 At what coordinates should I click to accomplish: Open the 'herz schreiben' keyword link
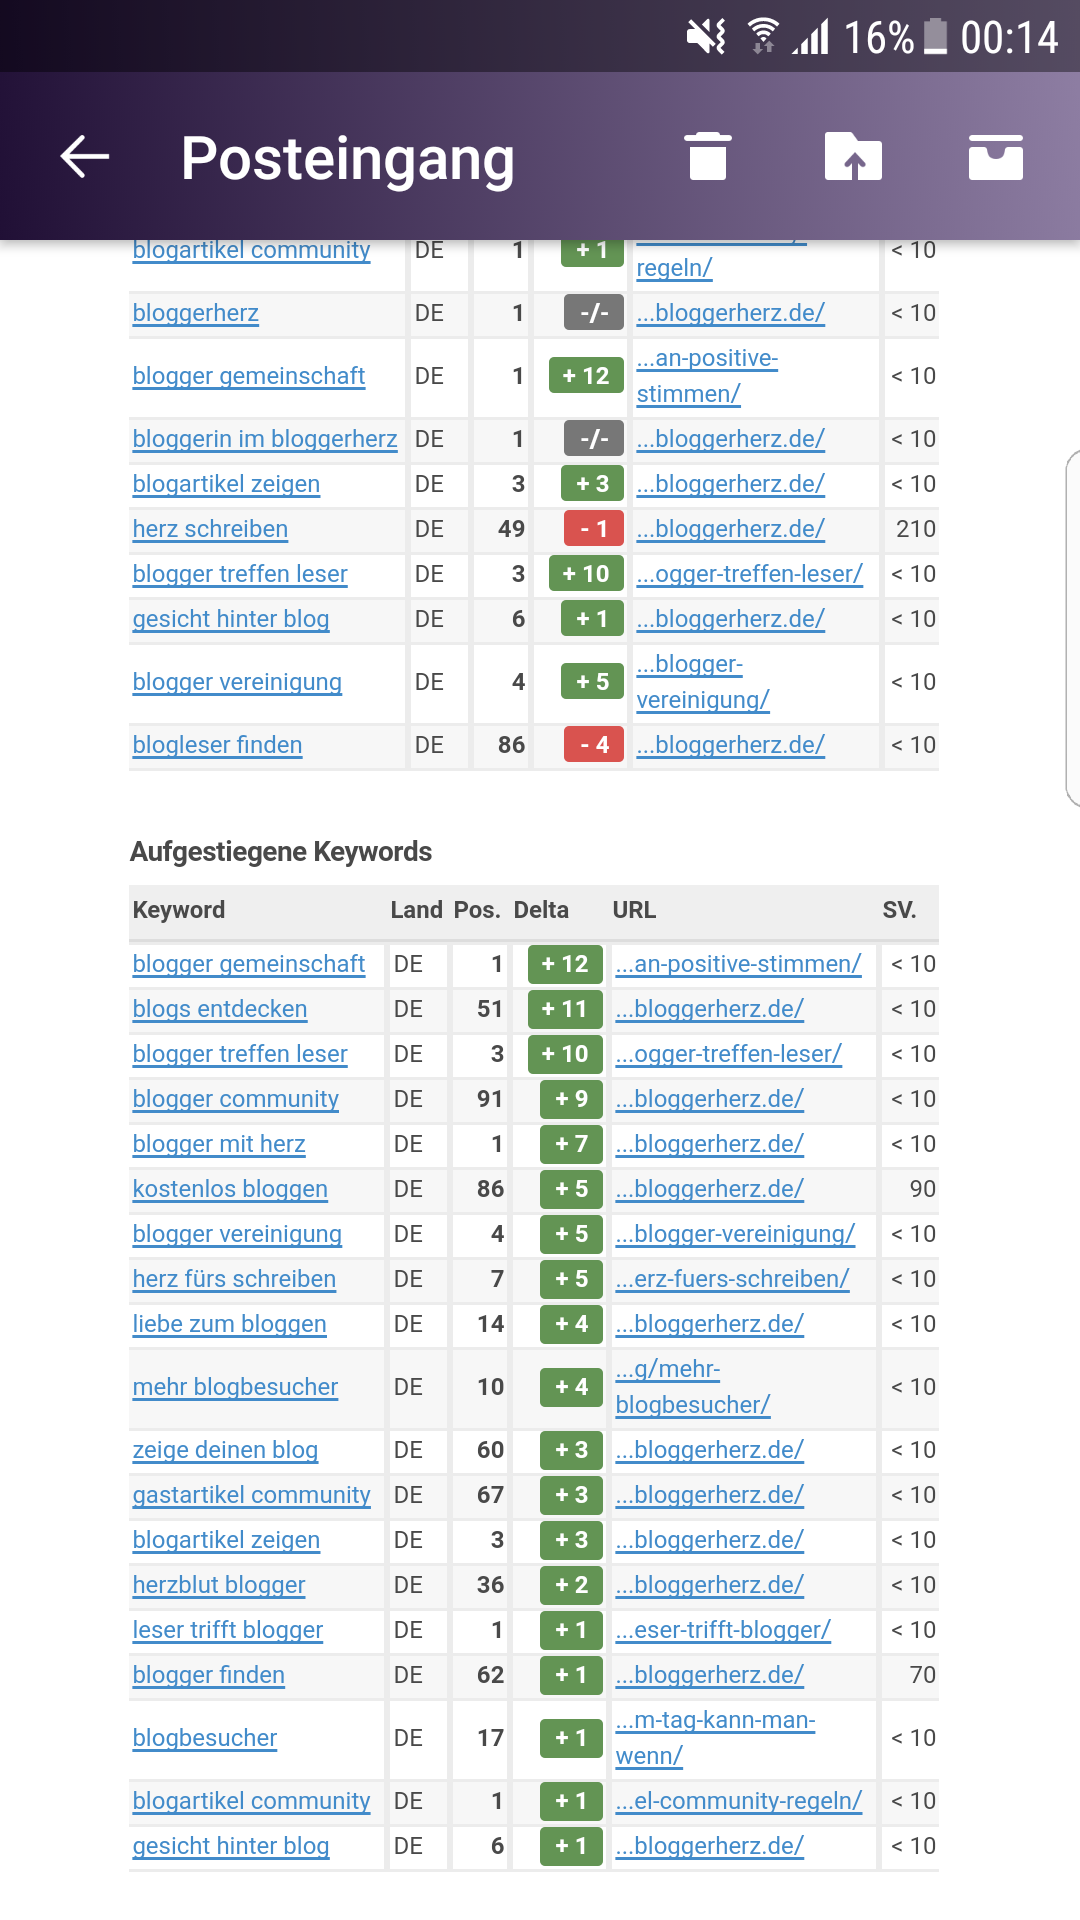pyautogui.click(x=210, y=529)
